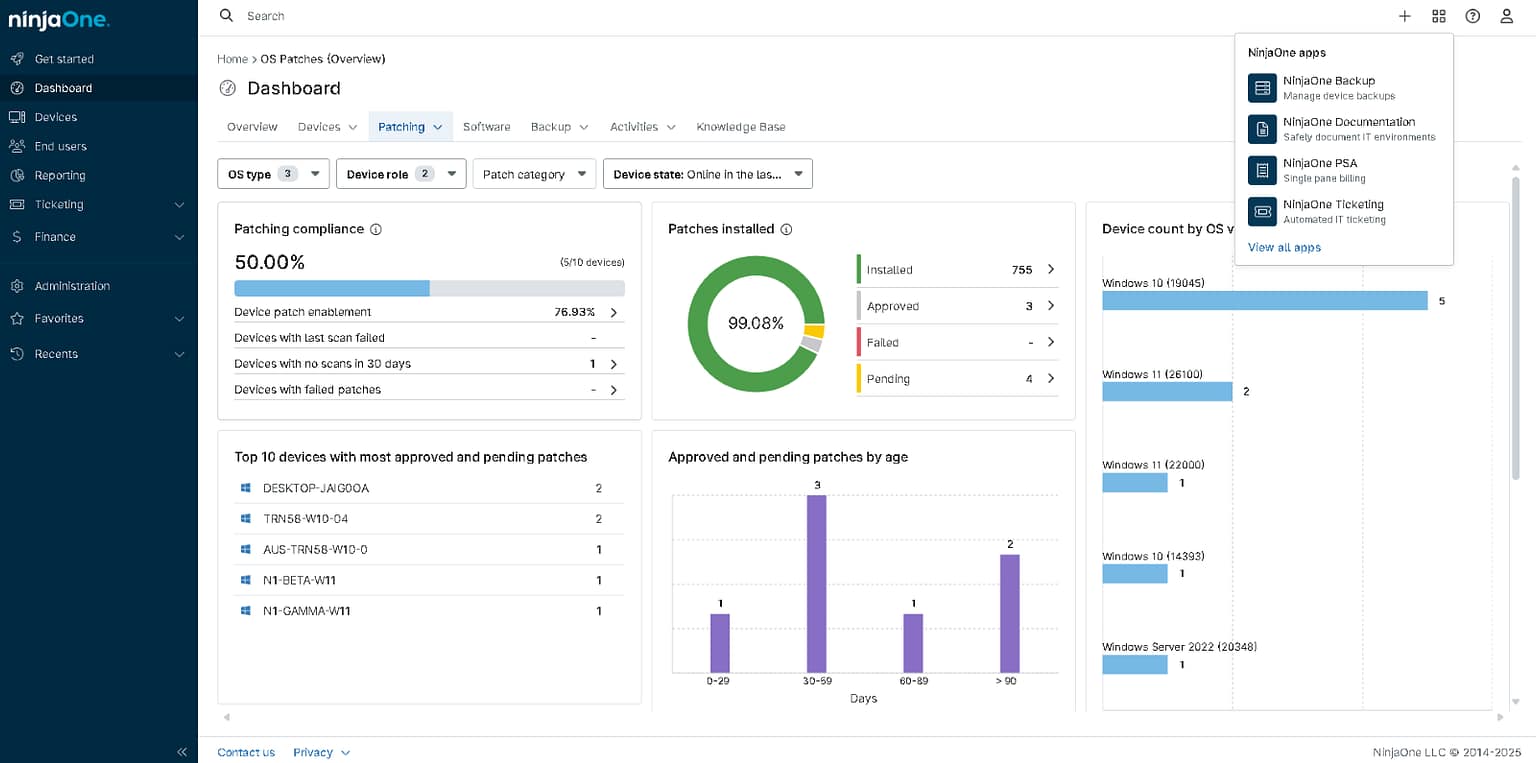Open the Device state filter dropdown
Screen dimensions: 1536x763
point(708,174)
